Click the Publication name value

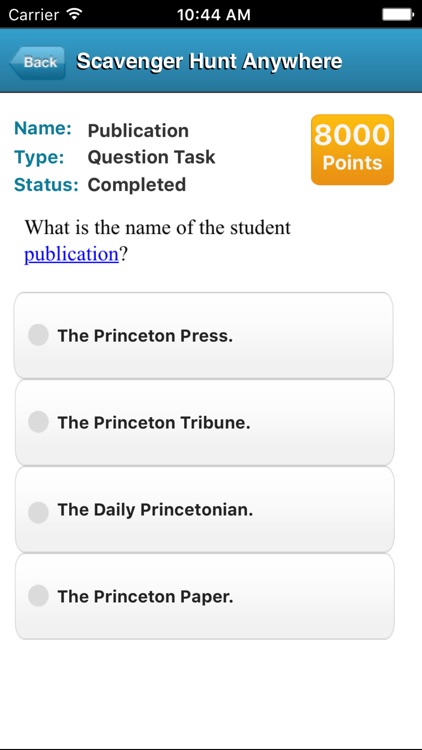138,131
